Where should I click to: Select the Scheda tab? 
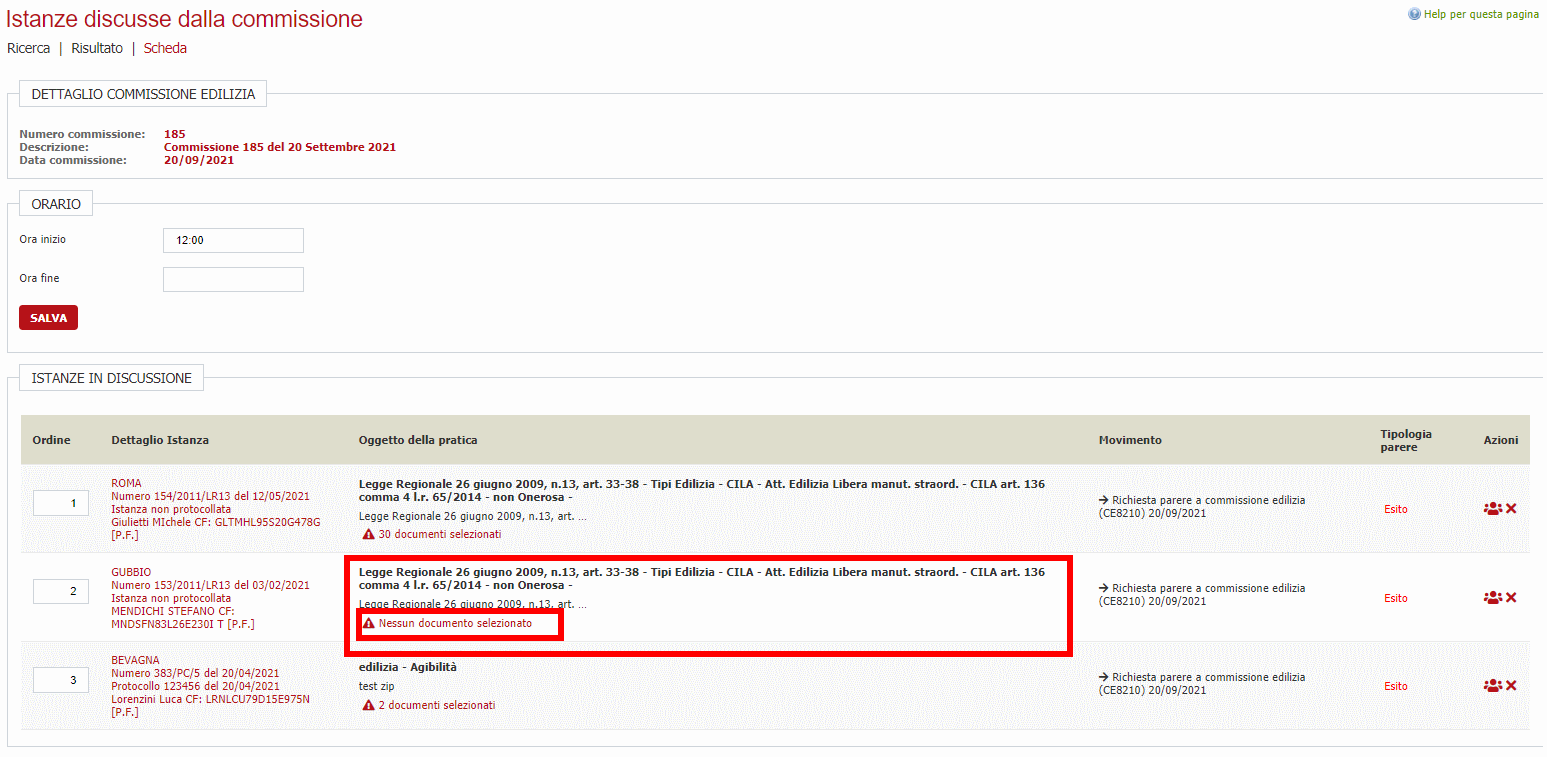click(165, 48)
